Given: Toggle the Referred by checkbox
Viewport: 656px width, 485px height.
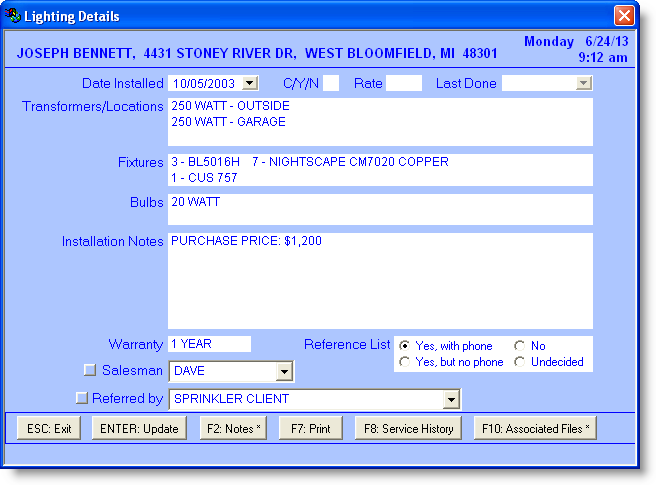Looking at the screenshot, I should tap(82, 398).
